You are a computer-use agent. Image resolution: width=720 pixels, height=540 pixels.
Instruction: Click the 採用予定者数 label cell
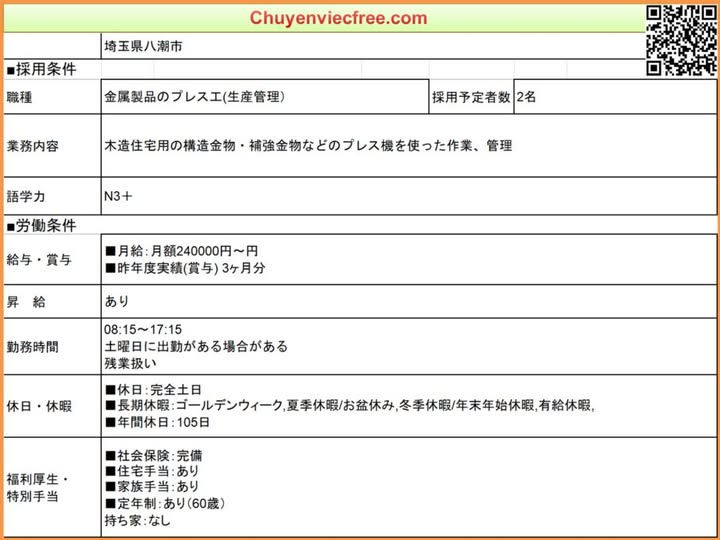tap(471, 98)
